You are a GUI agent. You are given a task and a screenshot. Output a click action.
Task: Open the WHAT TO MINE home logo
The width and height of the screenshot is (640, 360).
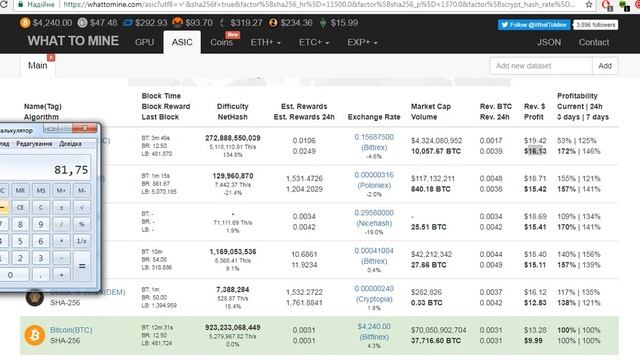pyautogui.click(x=73, y=41)
